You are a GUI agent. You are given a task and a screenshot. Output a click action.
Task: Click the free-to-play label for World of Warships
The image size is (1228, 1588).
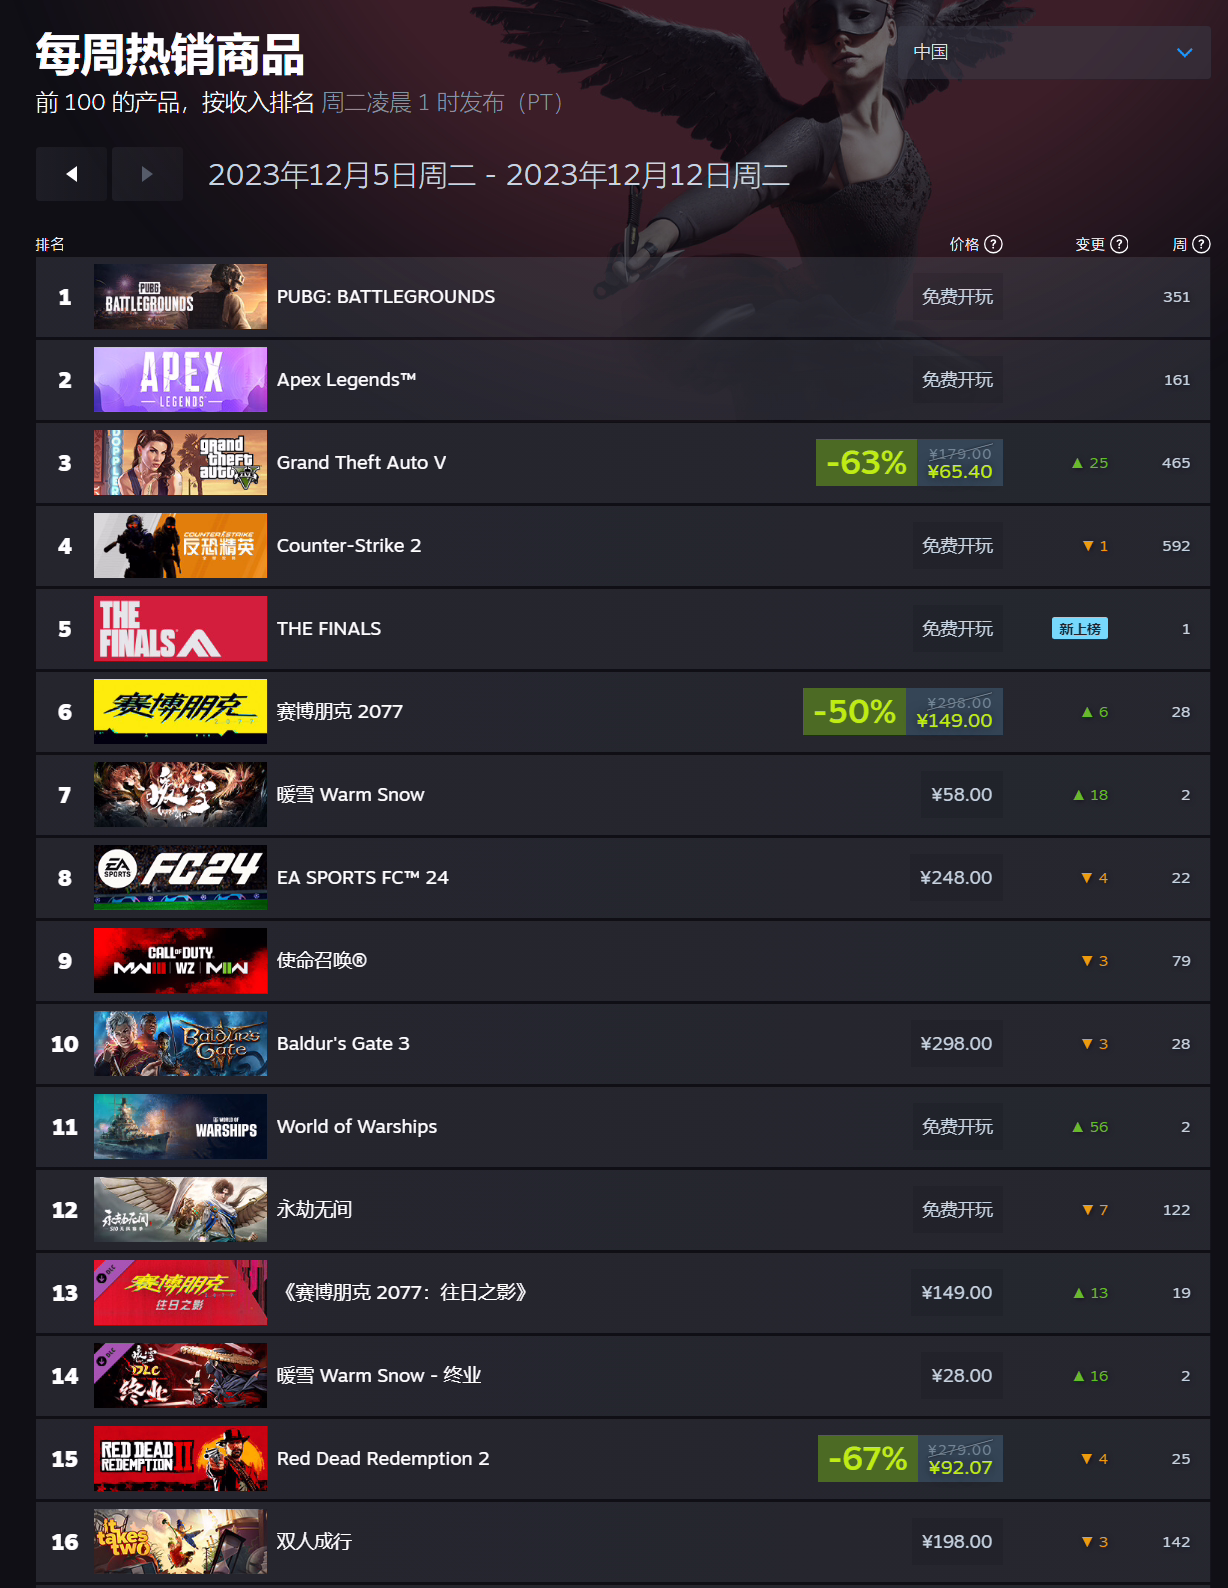click(957, 1126)
